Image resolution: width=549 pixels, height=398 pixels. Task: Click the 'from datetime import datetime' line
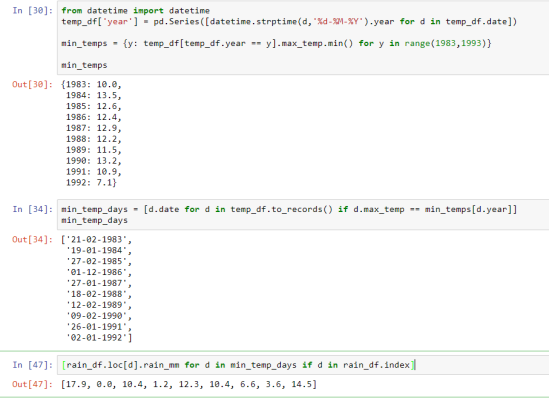(x=135, y=11)
